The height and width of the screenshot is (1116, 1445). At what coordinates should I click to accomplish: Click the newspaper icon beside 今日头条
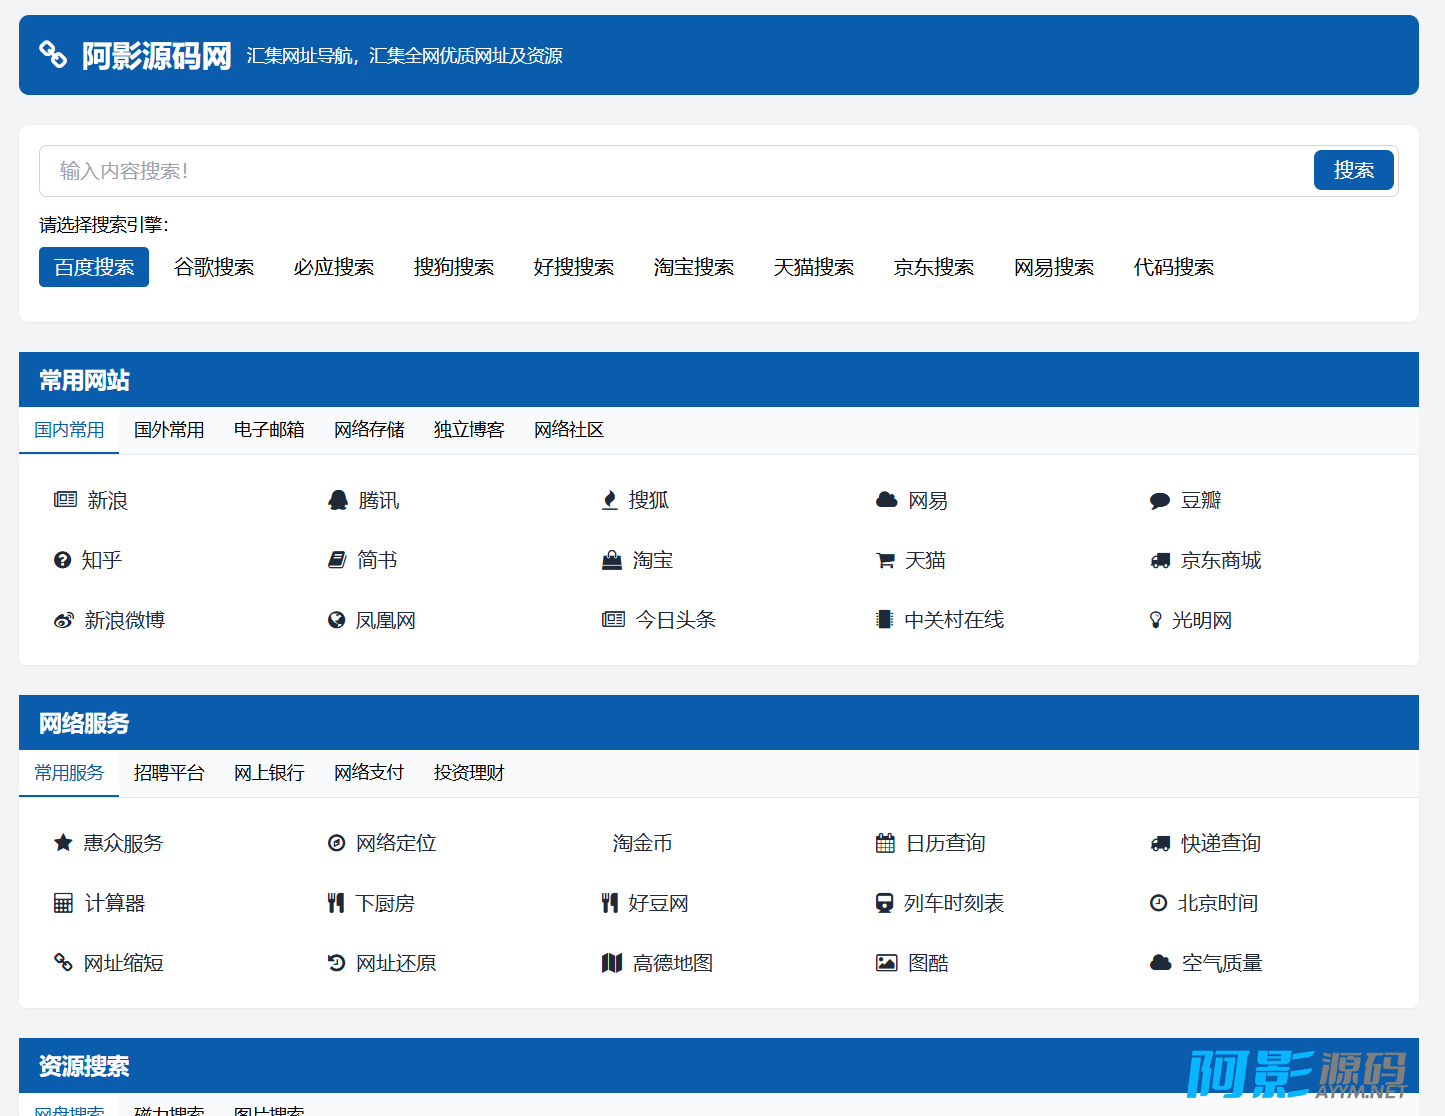[613, 620]
